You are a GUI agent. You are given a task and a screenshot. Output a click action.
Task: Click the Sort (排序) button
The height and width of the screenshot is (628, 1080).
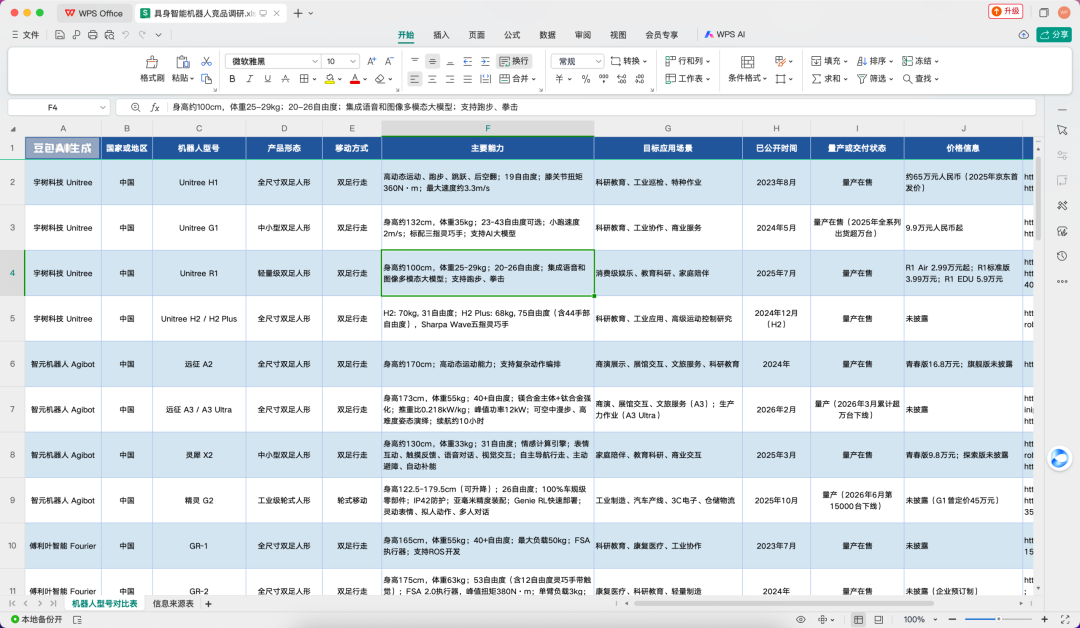coord(875,61)
